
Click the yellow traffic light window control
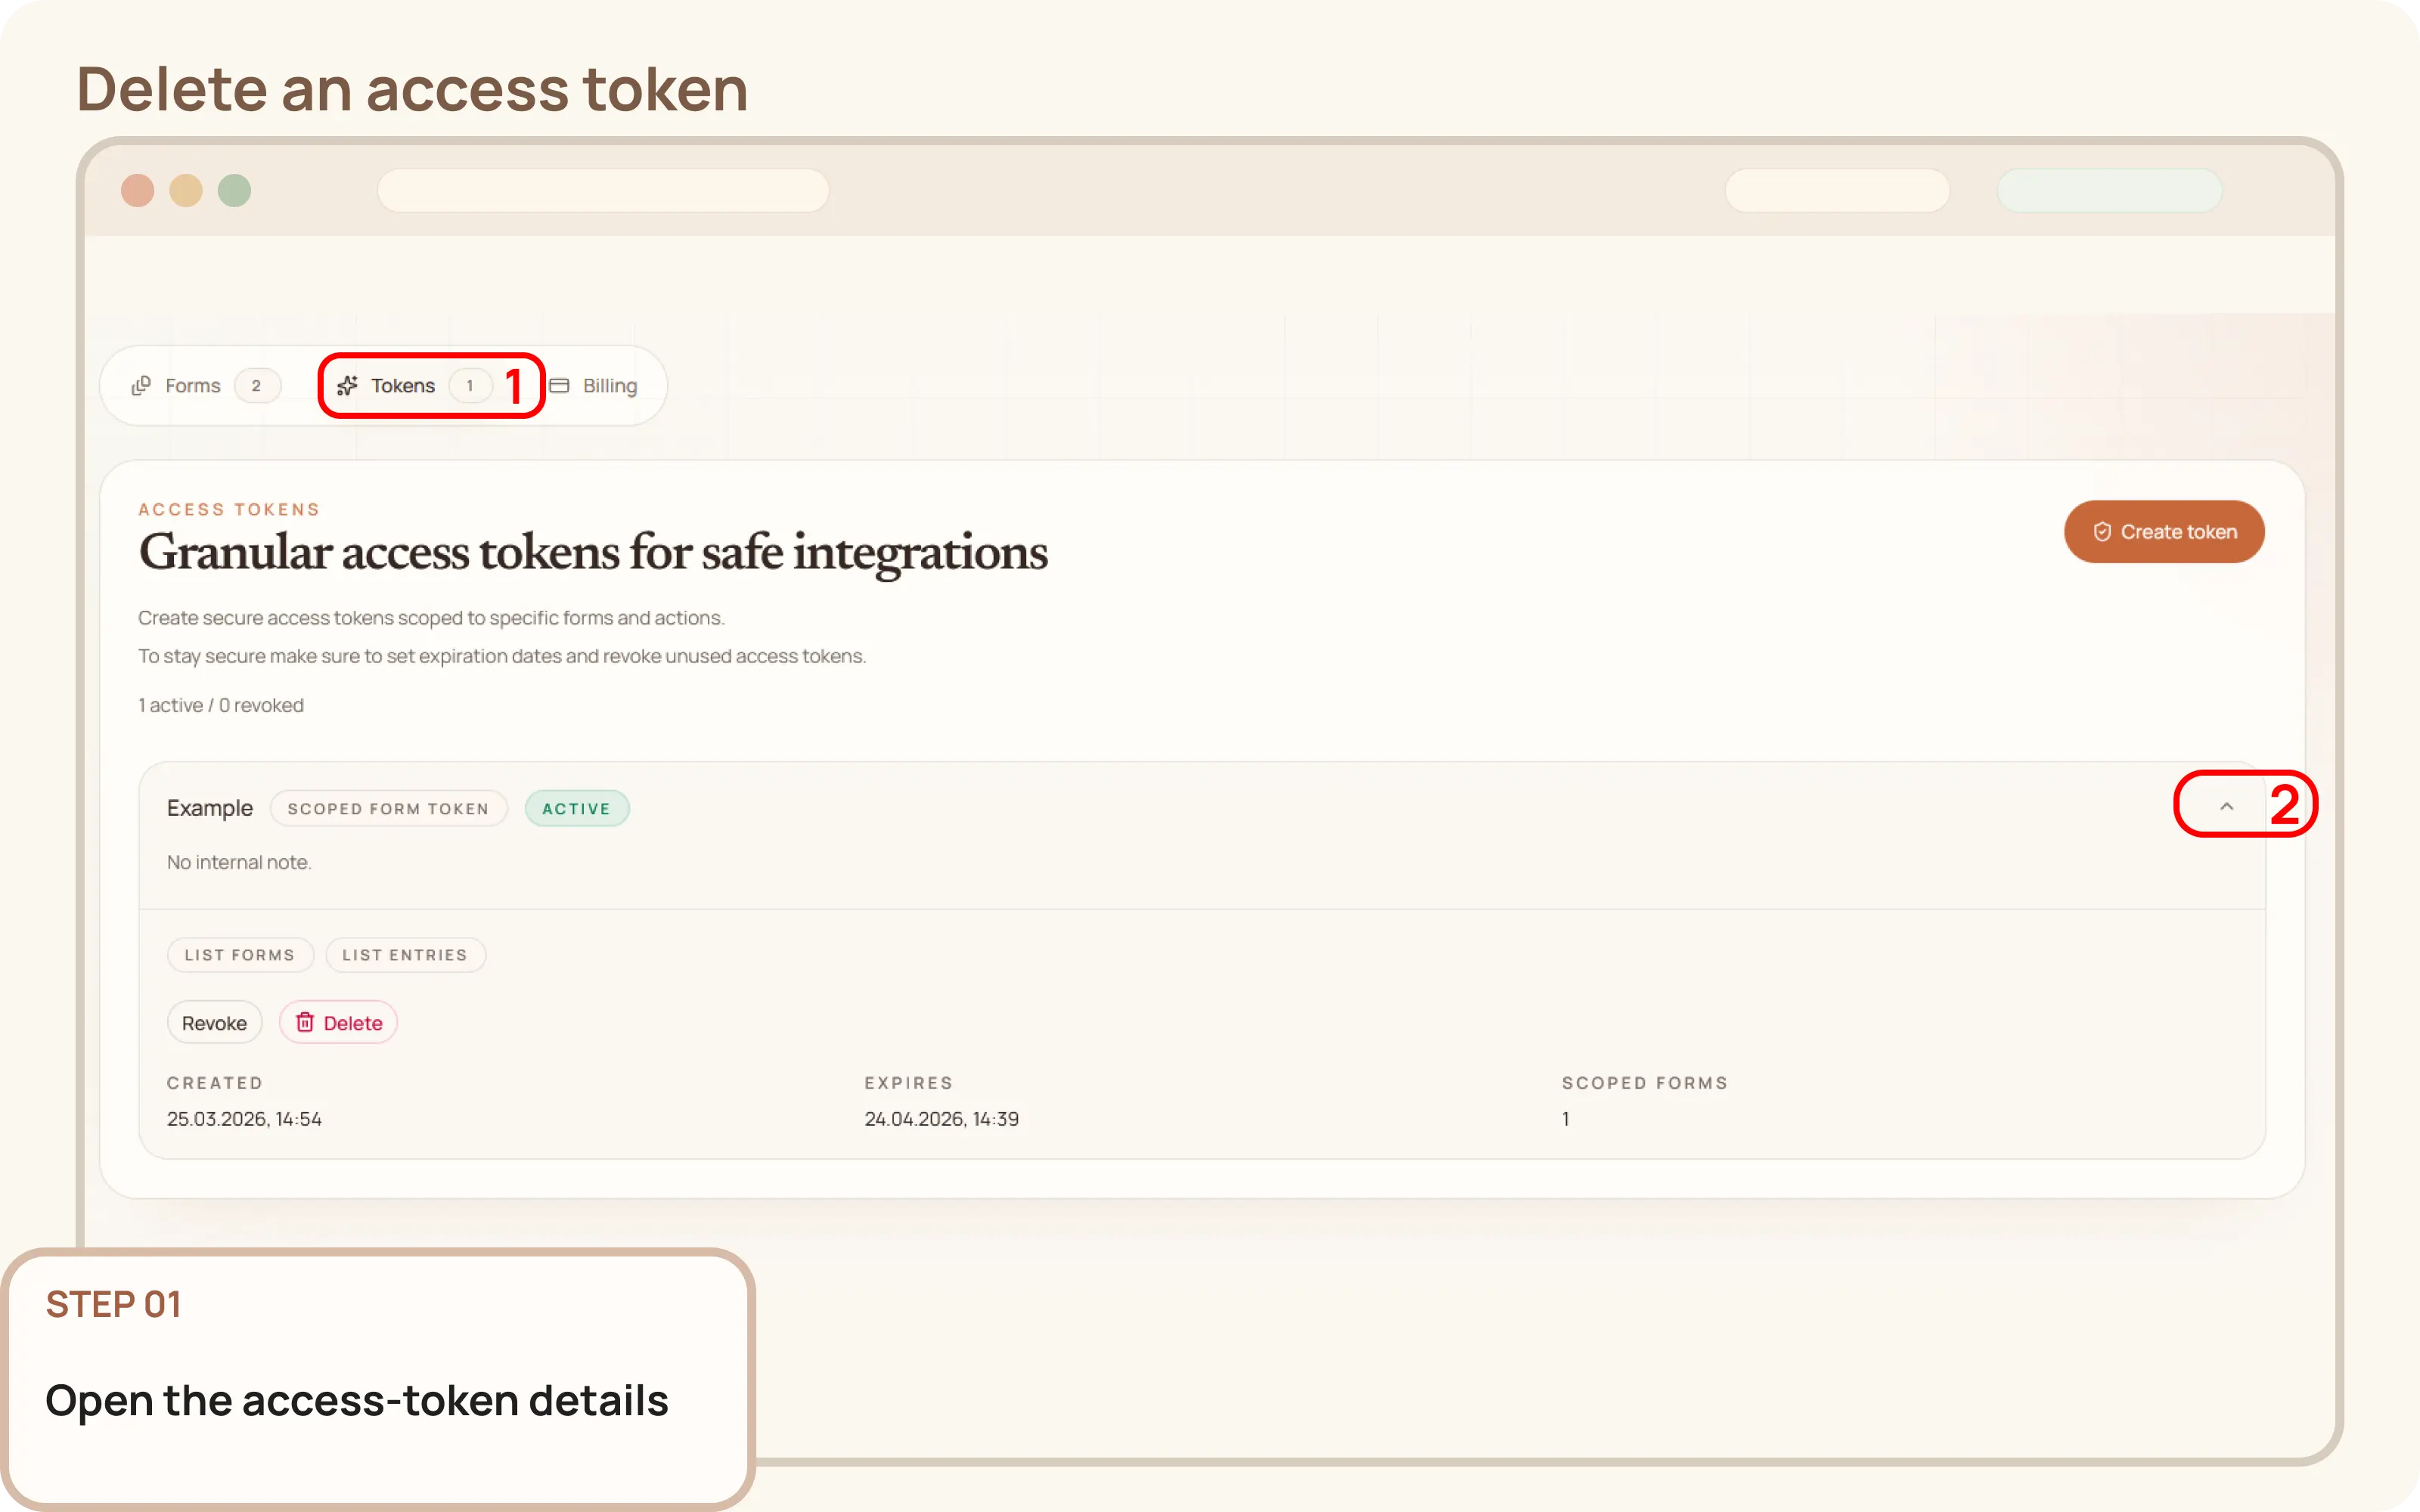point(186,190)
